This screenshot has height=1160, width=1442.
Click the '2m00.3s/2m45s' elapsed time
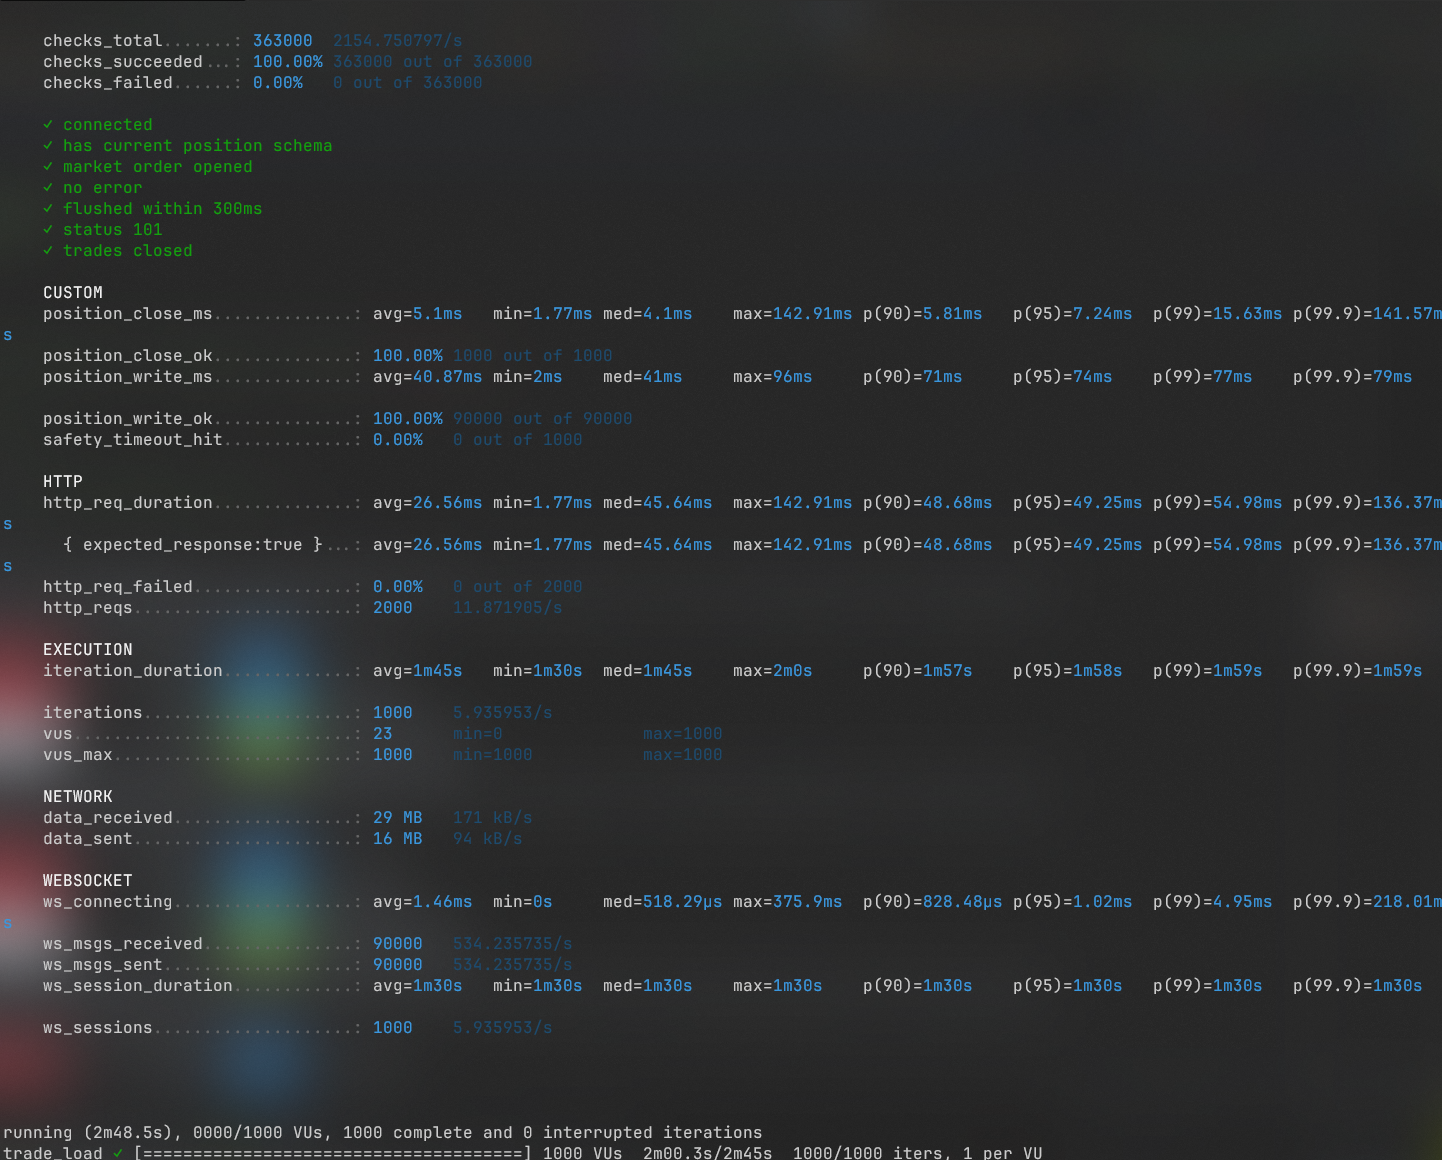click(x=707, y=1153)
